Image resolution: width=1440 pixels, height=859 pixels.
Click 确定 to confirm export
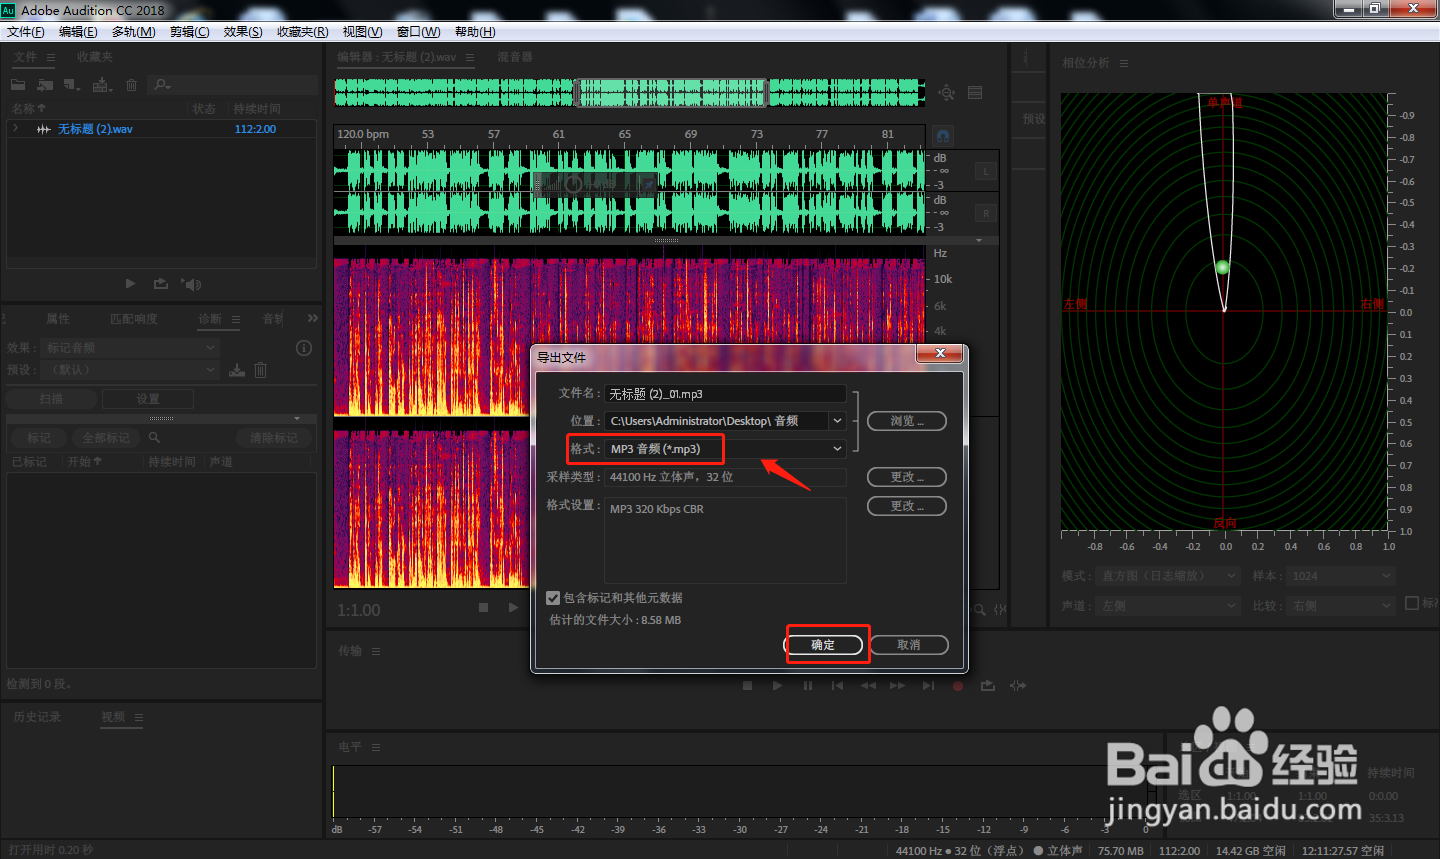pos(823,645)
